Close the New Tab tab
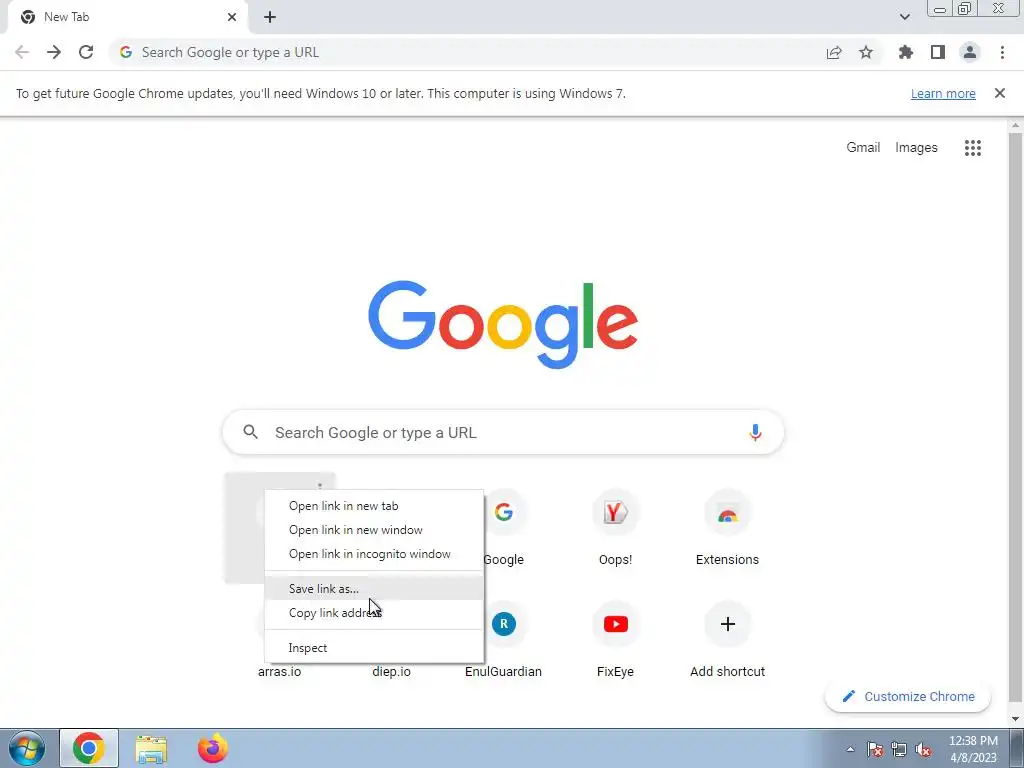Image resolution: width=1024 pixels, height=768 pixels. tap(232, 17)
